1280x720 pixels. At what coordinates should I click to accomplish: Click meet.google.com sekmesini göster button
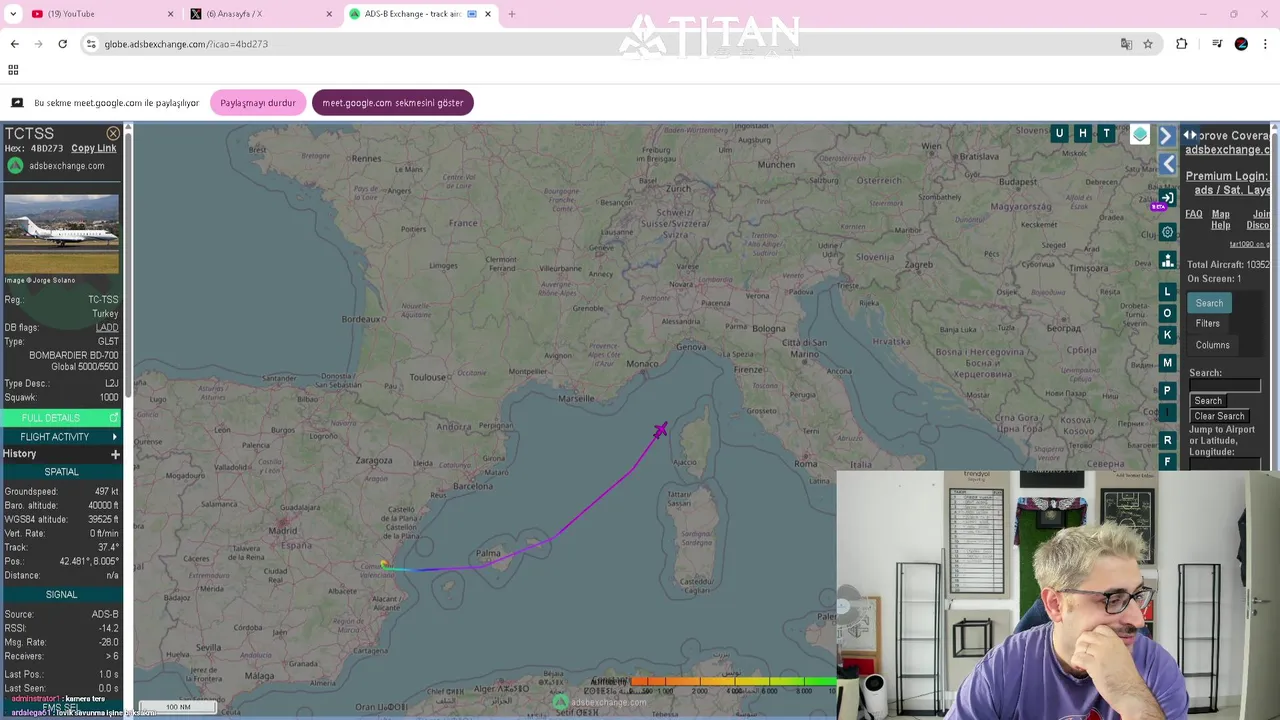point(393,103)
